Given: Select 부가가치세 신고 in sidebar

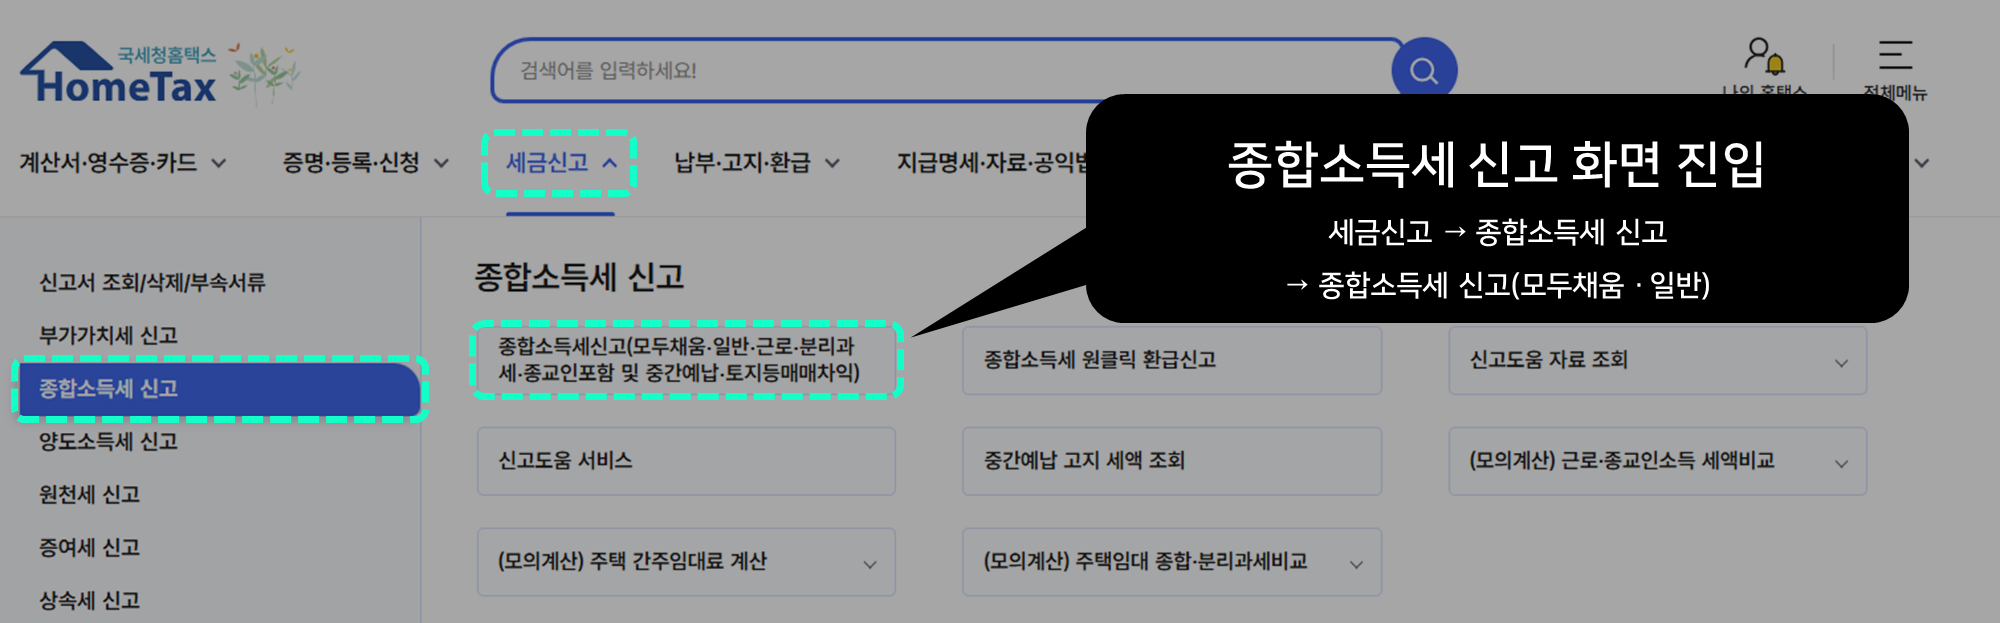Looking at the screenshot, I should (108, 336).
